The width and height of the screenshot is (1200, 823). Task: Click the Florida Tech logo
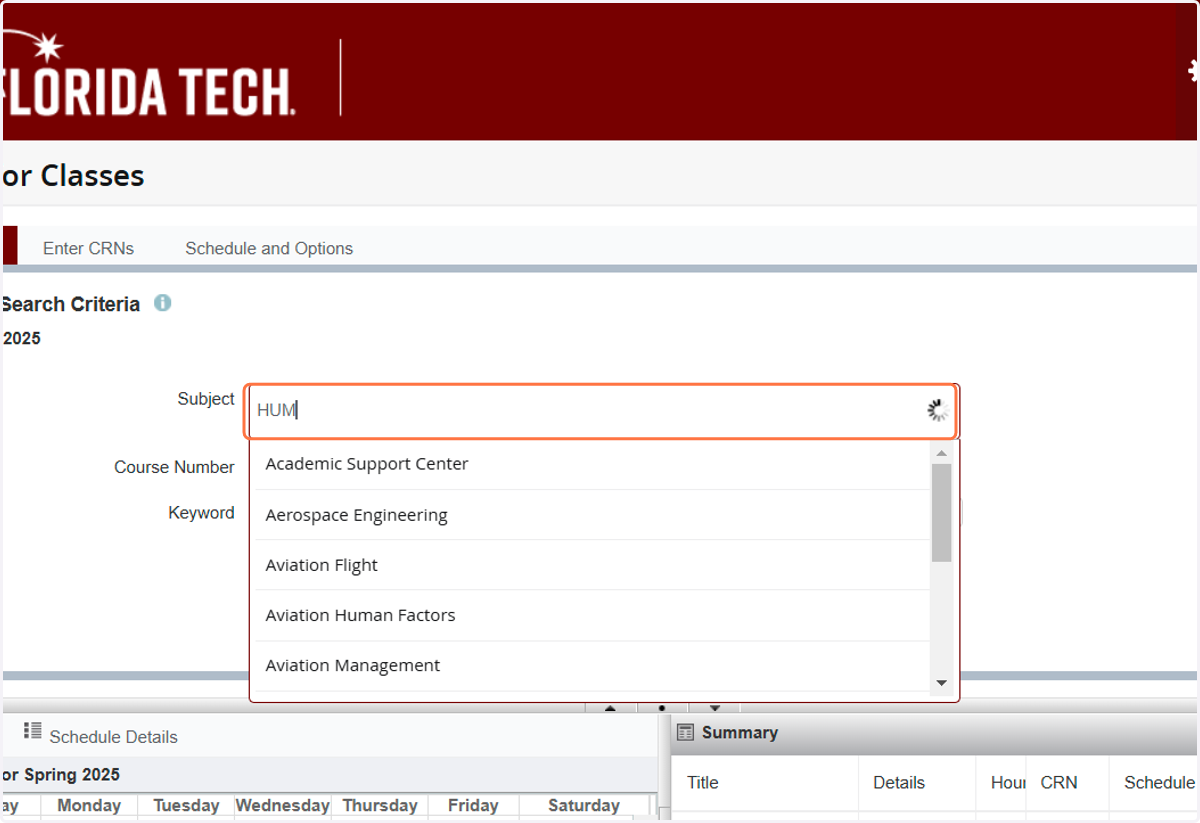148,74
